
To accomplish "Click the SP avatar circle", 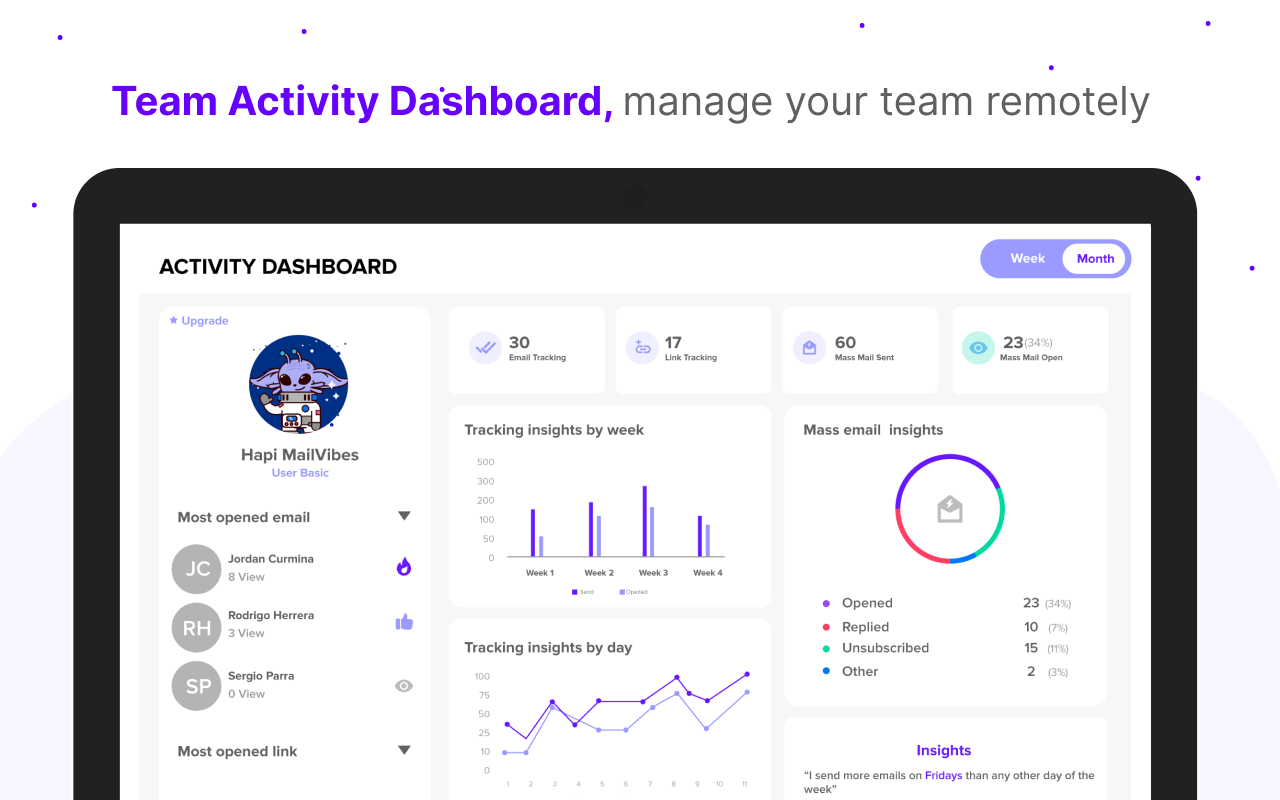I will pyautogui.click(x=197, y=686).
